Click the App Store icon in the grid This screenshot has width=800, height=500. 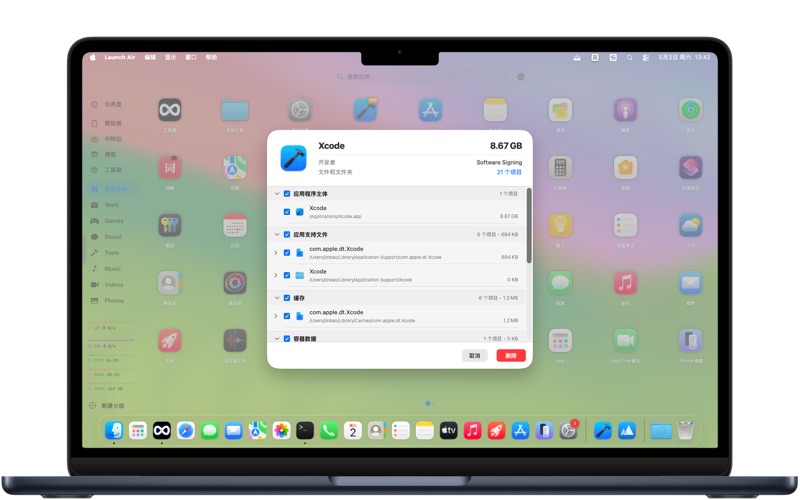(x=430, y=110)
